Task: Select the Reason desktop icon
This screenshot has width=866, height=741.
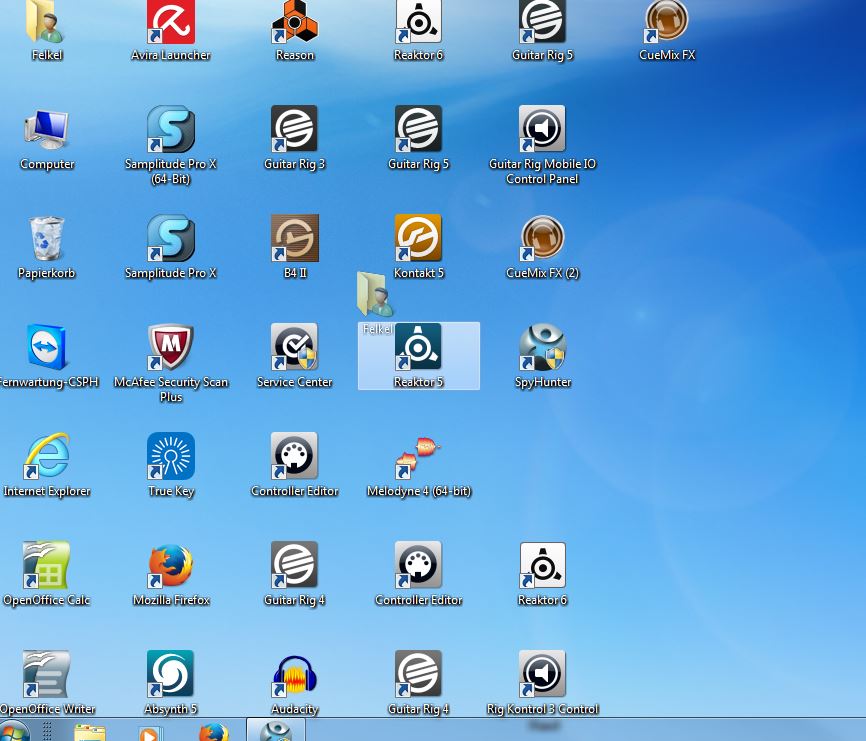Action: pos(295,23)
